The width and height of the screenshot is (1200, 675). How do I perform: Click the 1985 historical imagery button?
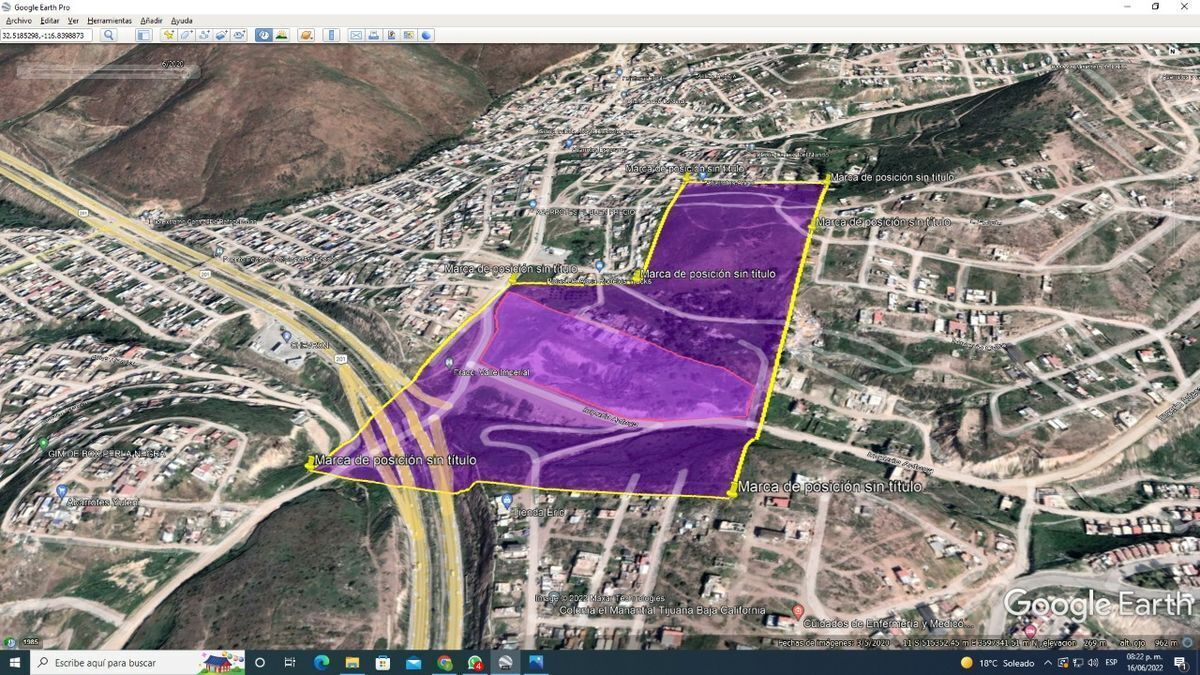click(x=26, y=642)
